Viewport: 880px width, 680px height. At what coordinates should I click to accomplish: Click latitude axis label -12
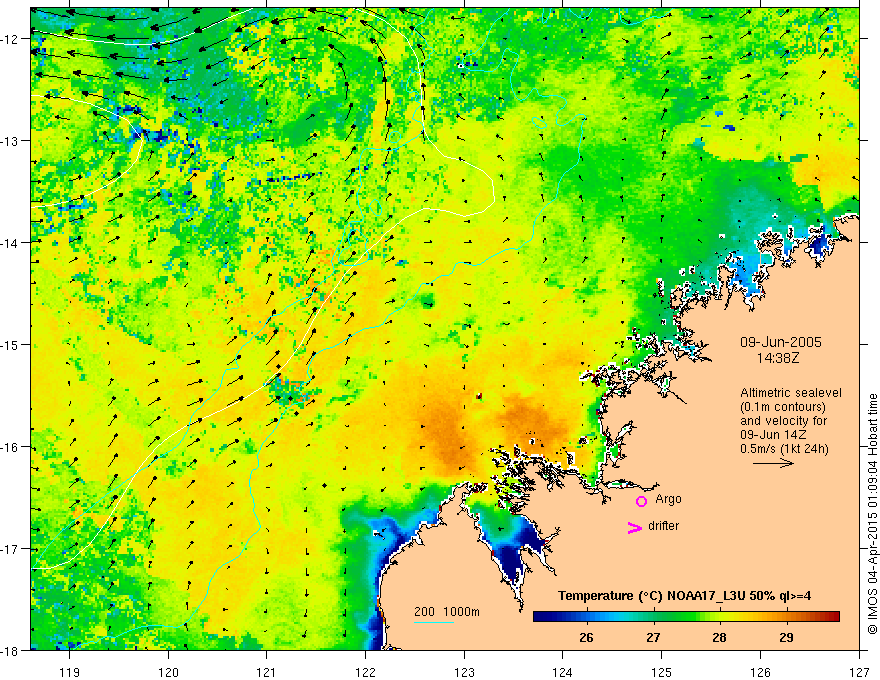[11, 39]
